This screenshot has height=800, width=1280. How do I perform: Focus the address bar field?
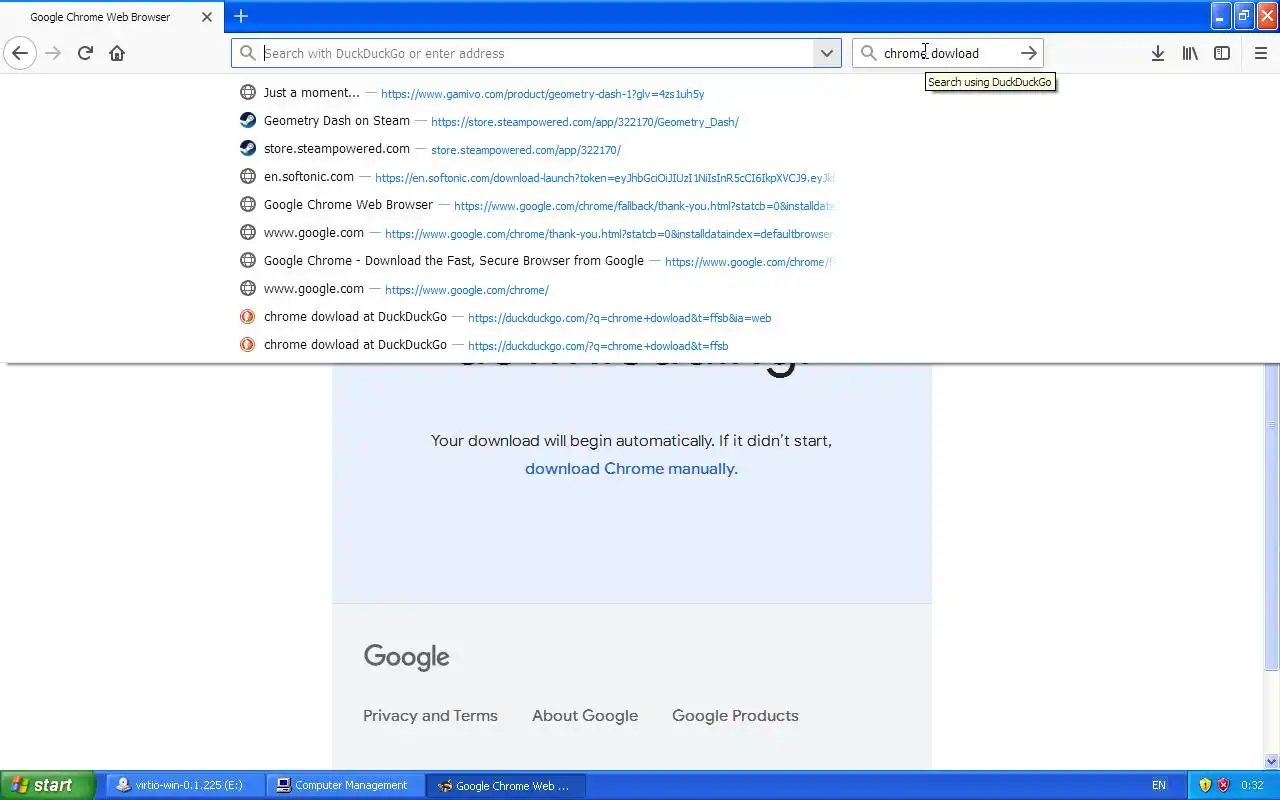click(538, 53)
